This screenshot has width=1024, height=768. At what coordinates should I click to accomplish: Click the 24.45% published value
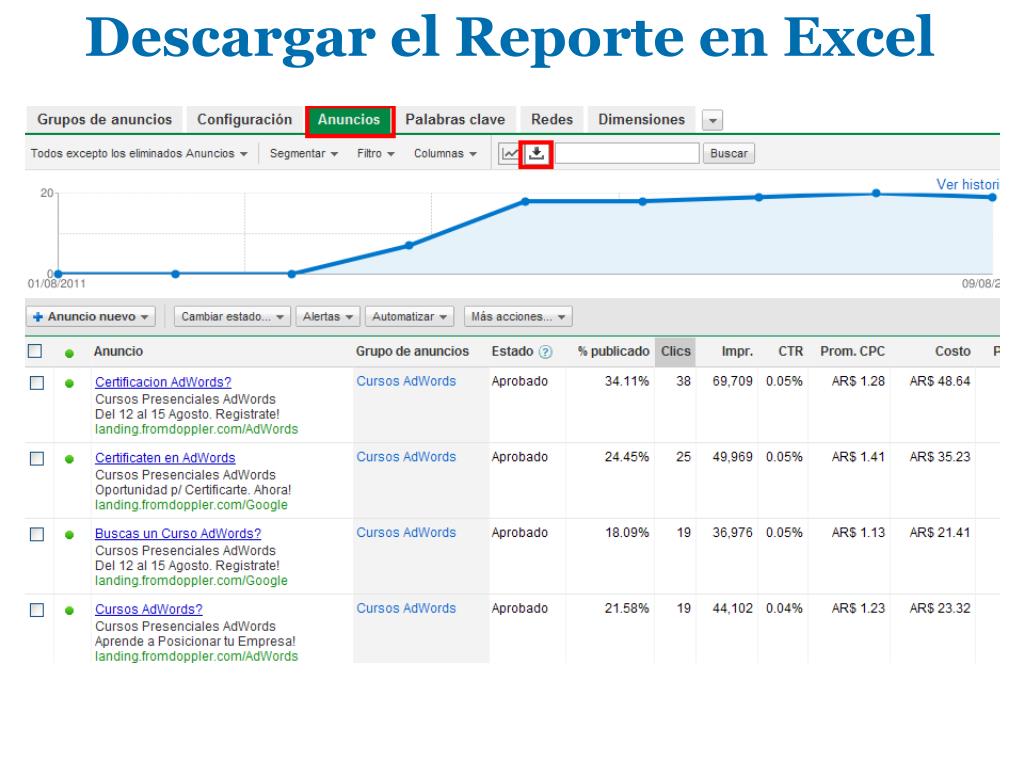627,457
